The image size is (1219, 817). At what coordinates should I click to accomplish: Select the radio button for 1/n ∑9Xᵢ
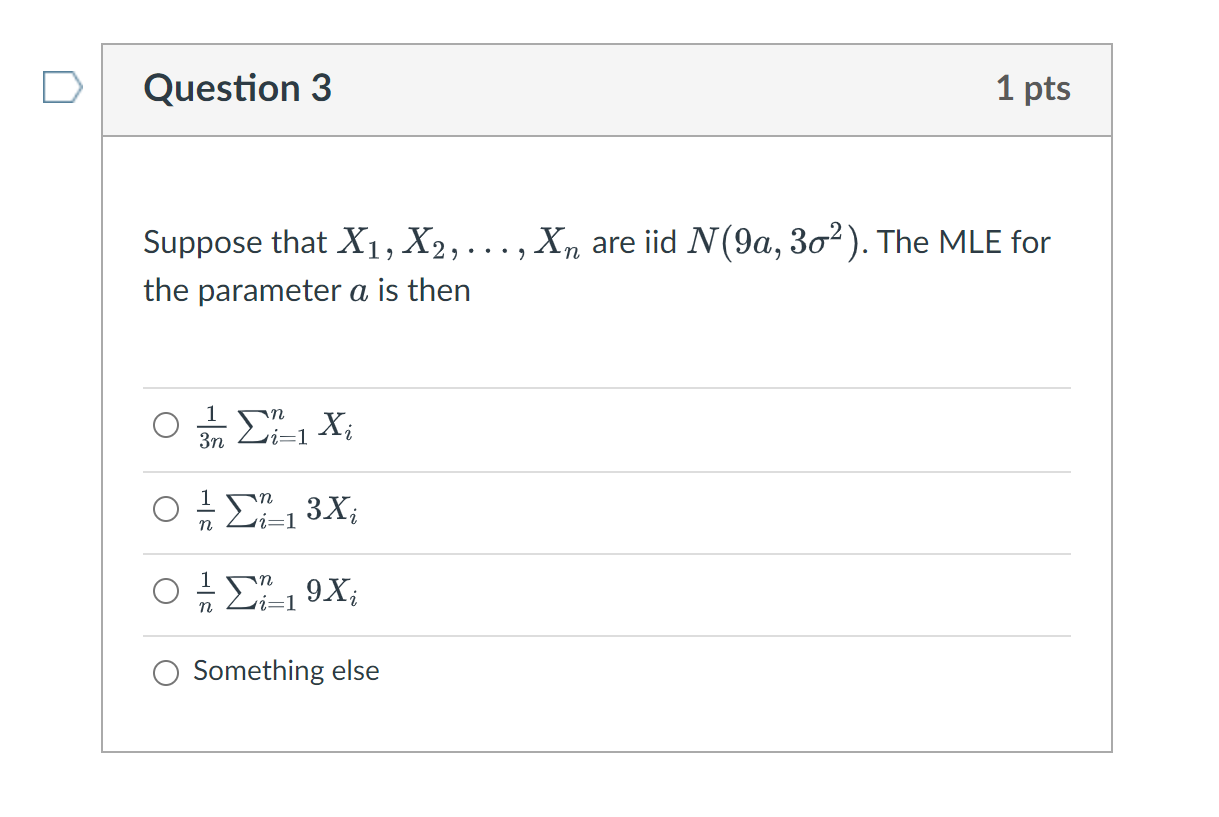click(166, 591)
